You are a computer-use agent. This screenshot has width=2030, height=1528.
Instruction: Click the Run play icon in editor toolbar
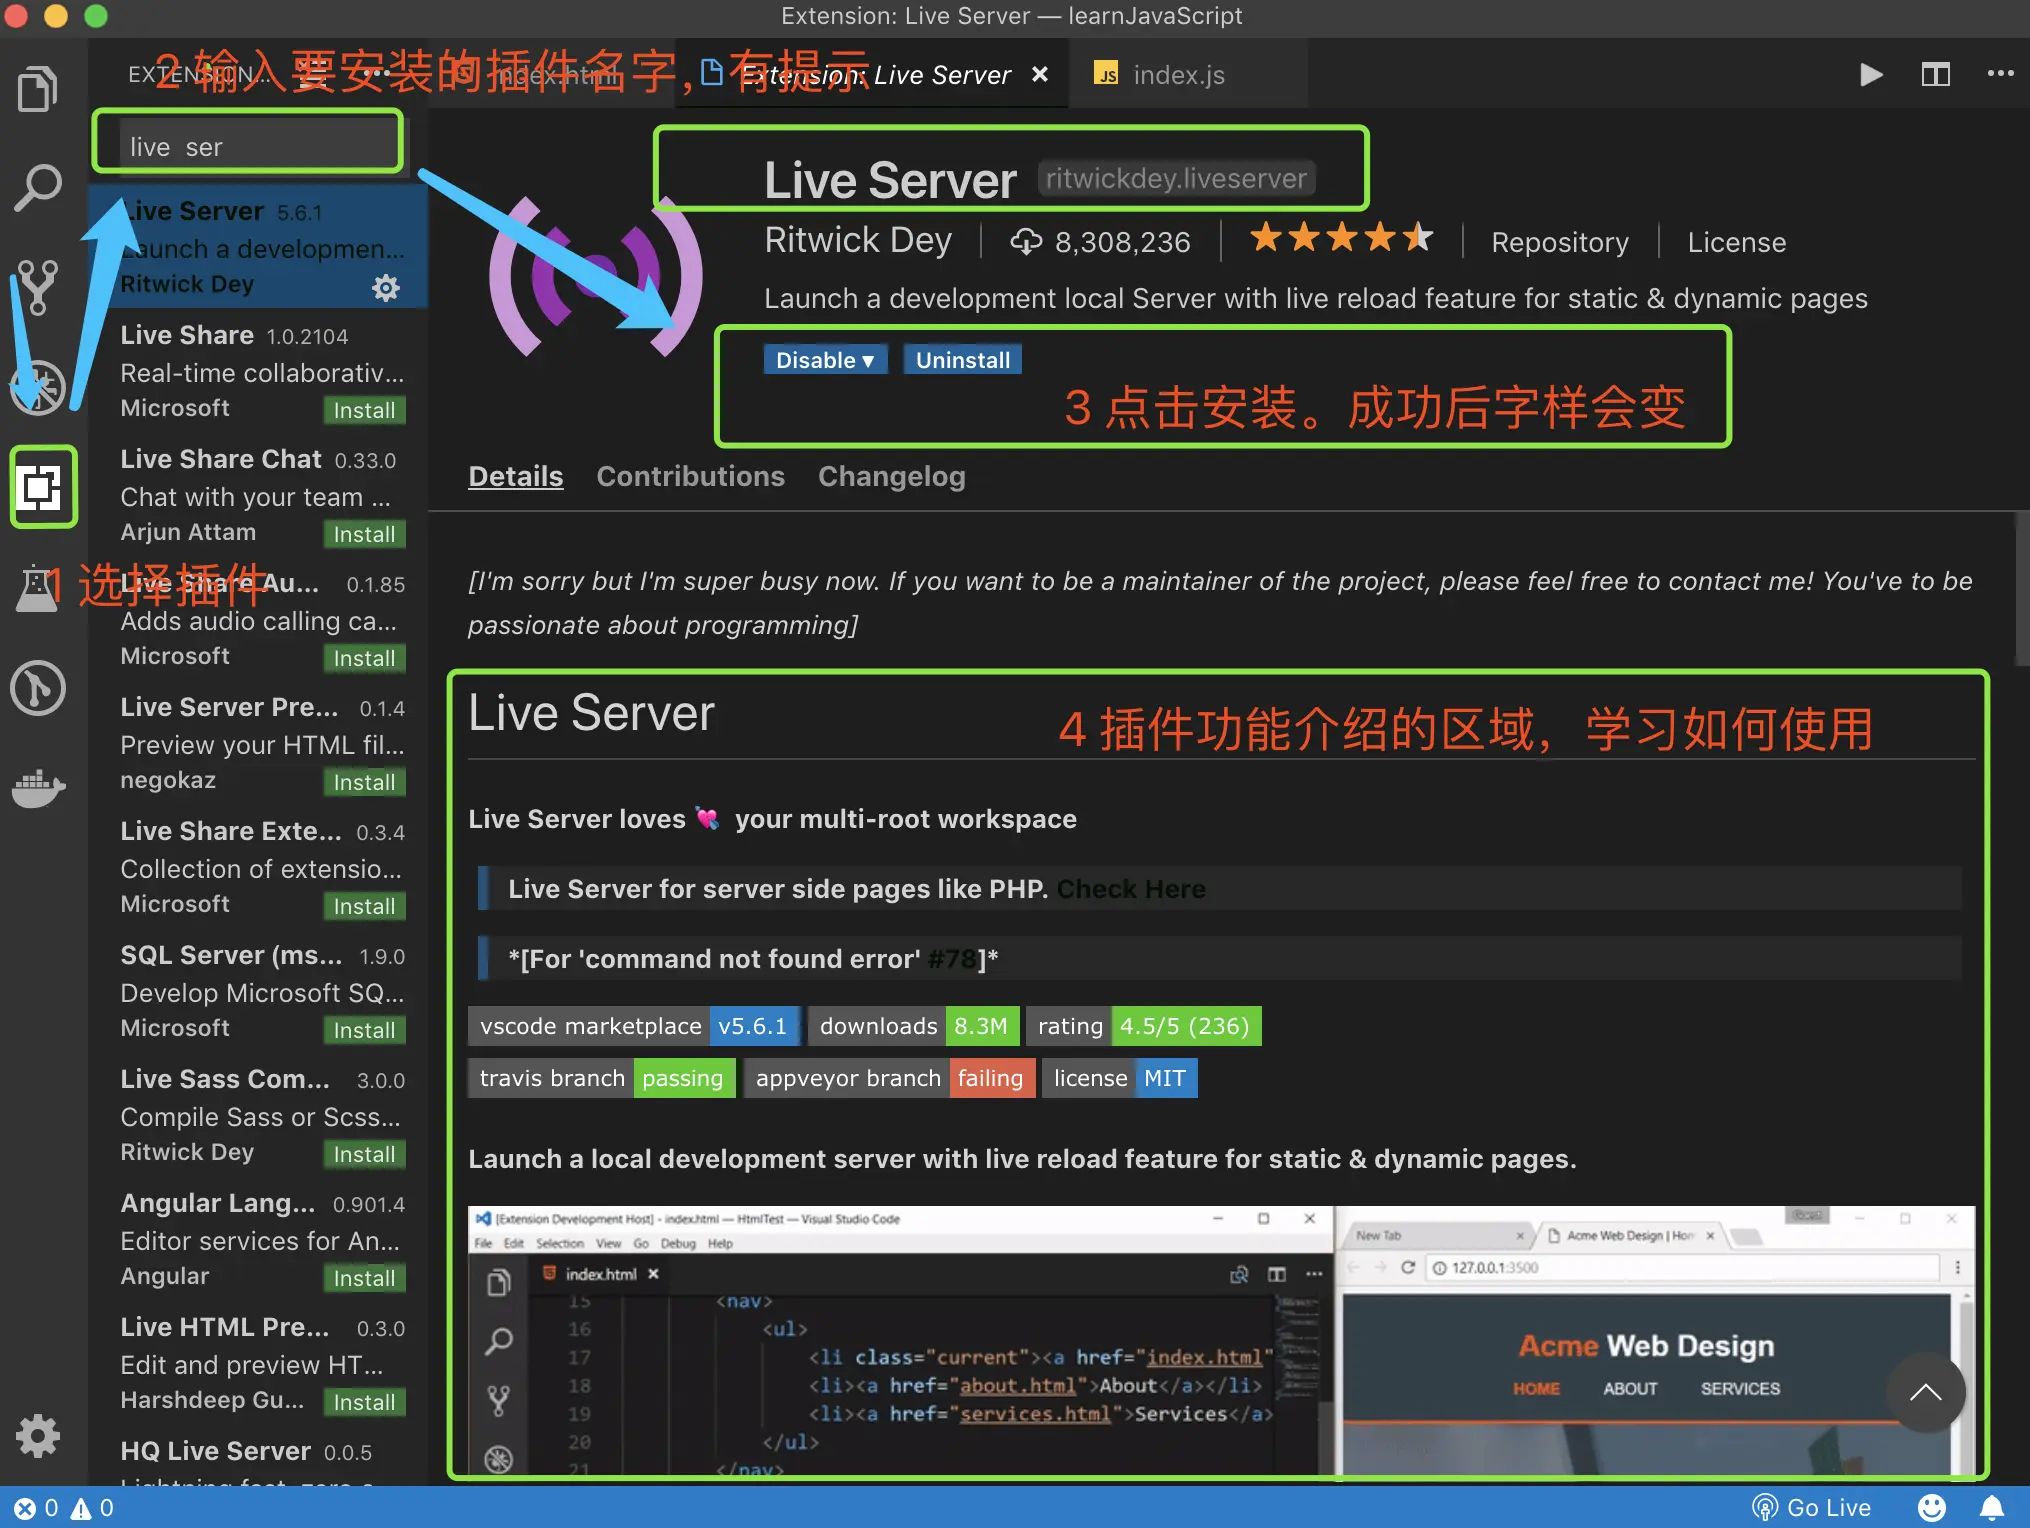[1870, 75]
